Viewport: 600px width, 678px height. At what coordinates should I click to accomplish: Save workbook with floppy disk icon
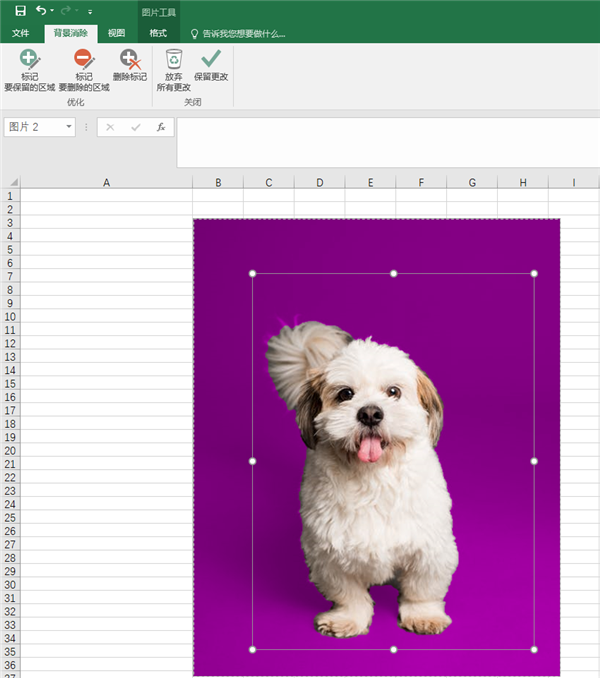20,11
